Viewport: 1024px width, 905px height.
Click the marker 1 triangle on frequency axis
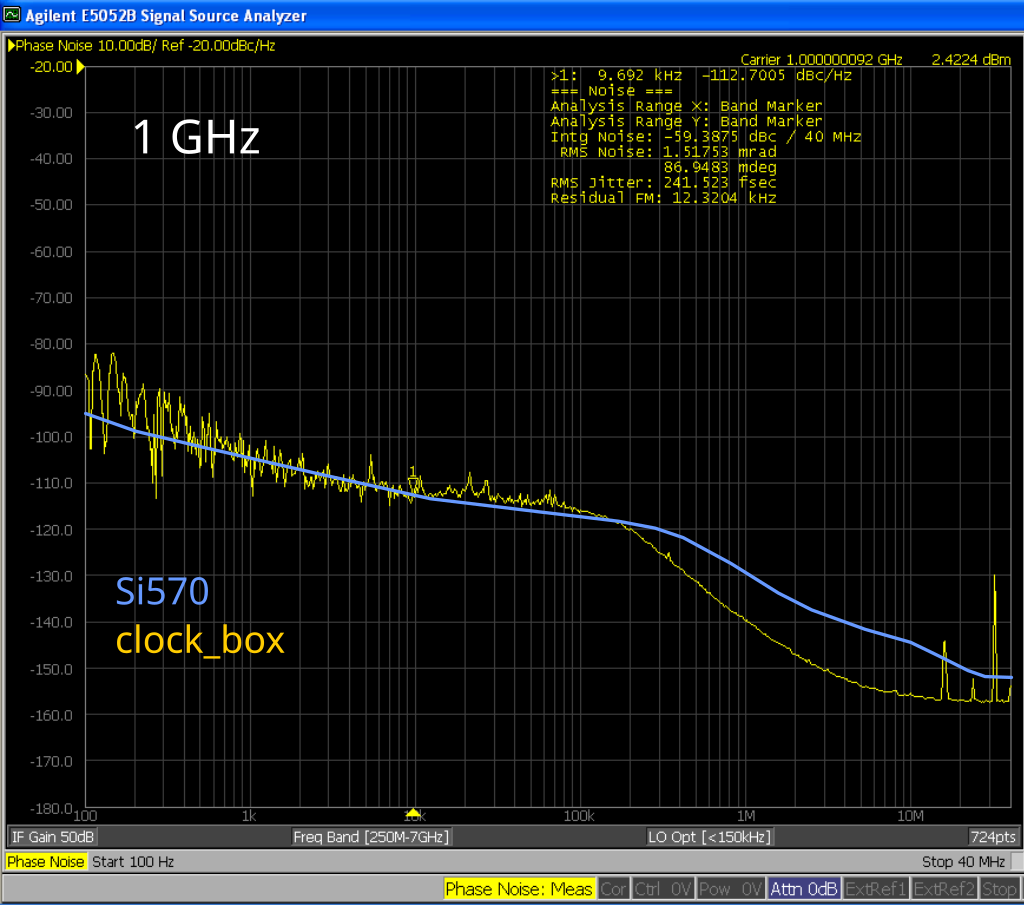413,815
